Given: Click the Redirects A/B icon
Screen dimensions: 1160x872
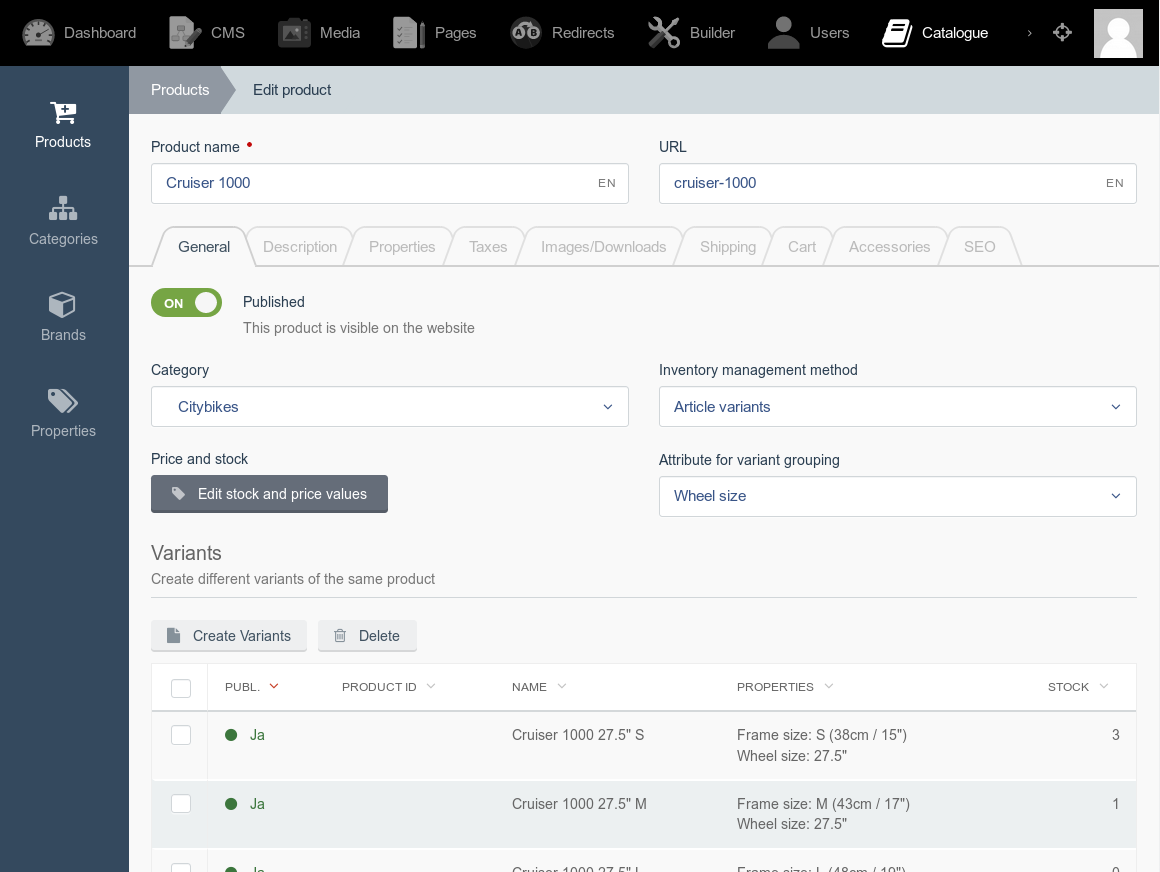Looking at the screenshot, I should click(x=526, y=33).
